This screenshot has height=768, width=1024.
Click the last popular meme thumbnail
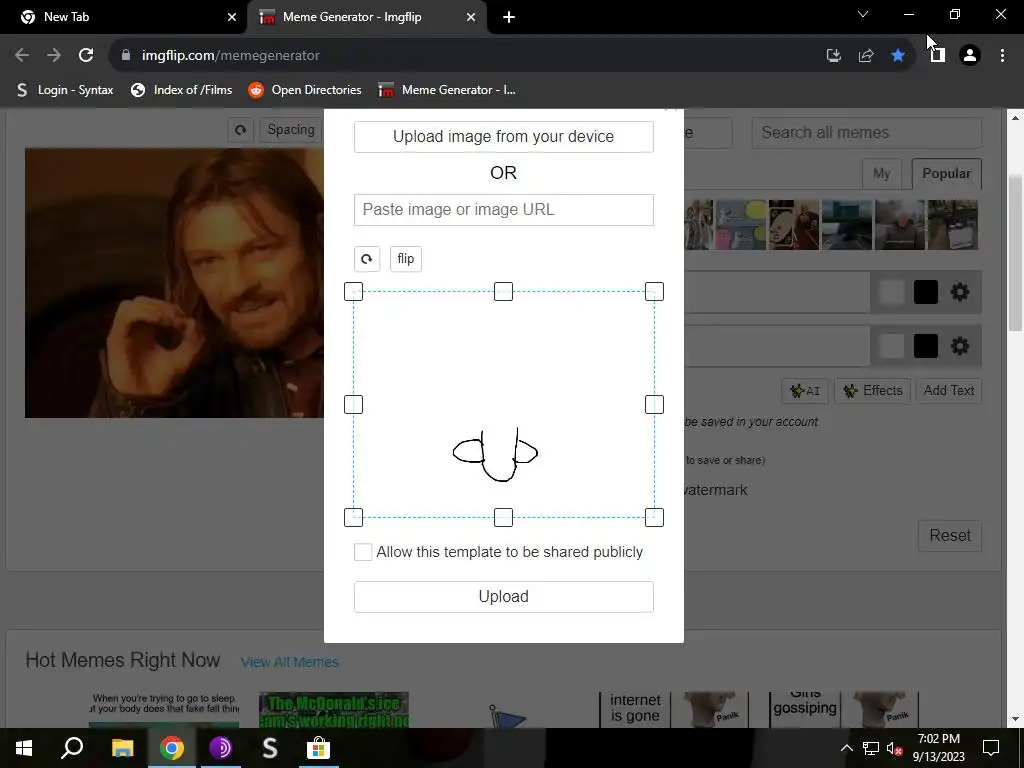[x=953, y=225]
